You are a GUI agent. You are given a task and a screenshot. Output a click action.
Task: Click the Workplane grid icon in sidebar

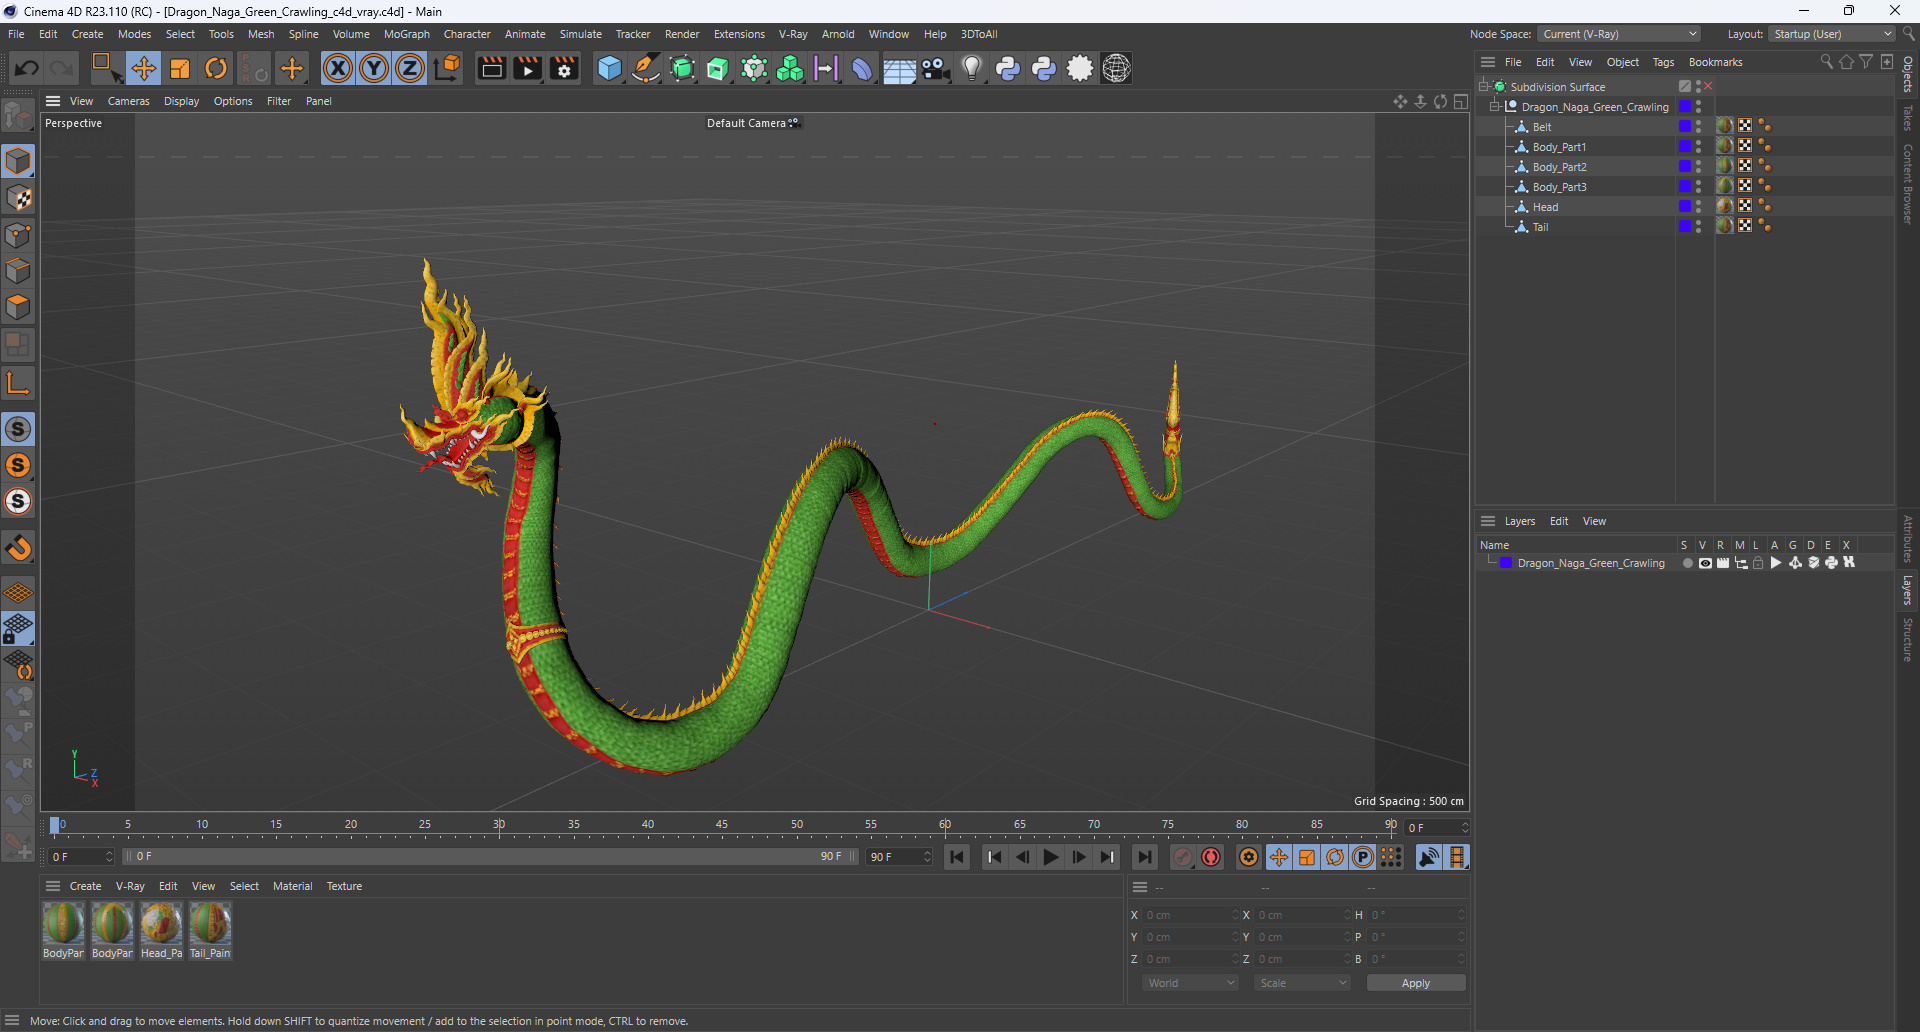[x=18, y=593]
